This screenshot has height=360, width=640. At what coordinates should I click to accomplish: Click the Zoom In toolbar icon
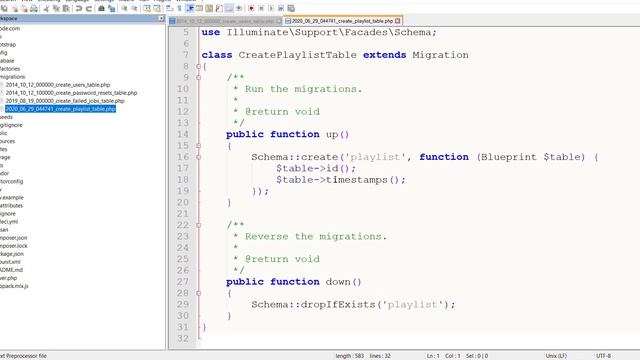(124, 8)
